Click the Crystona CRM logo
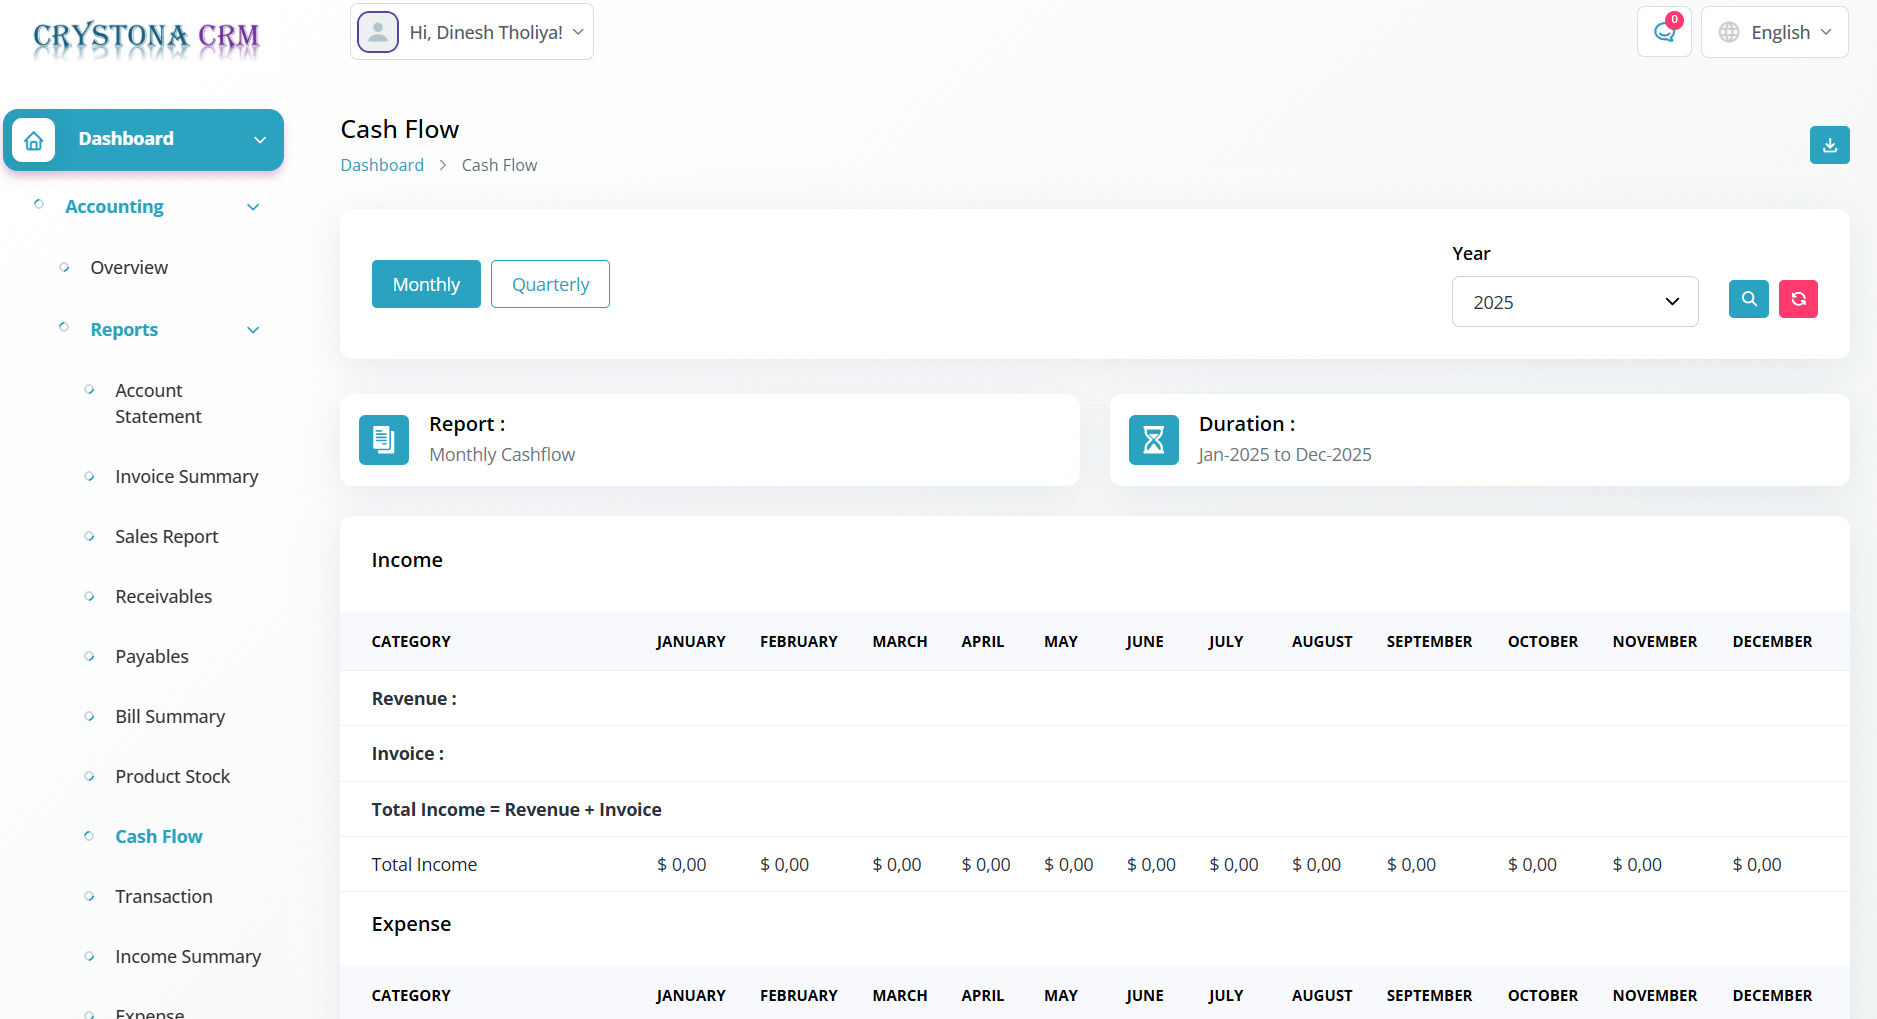This screenshot has height=1019, width=1877. pos(146,38)
